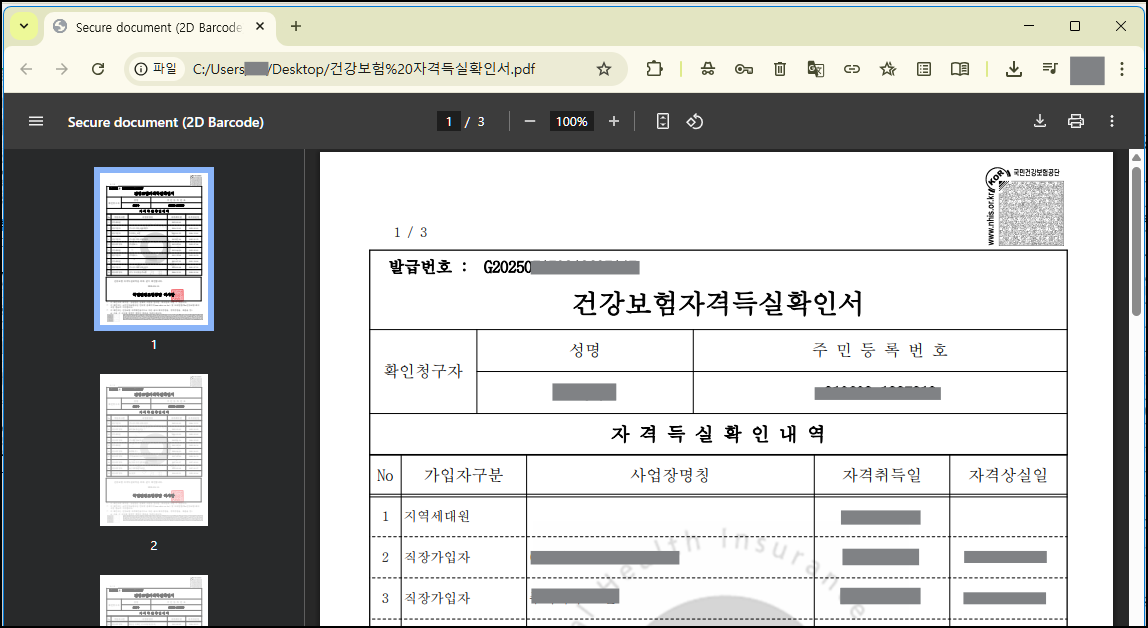The width and height of the screenshot is (1148, 628).
Task: Click the list view extension icon
Action: (x=924, y=69)
